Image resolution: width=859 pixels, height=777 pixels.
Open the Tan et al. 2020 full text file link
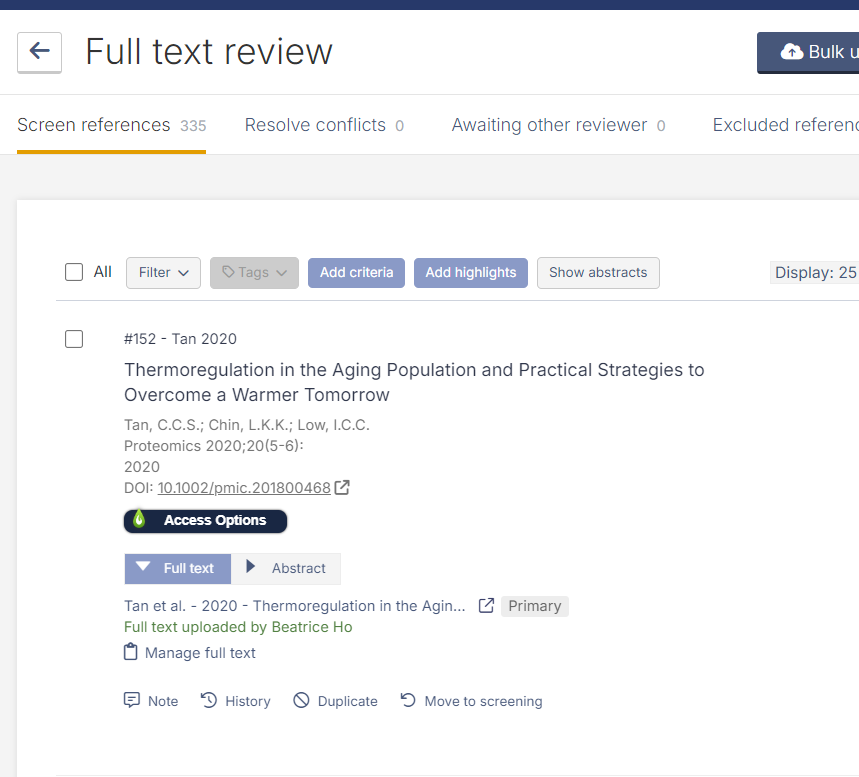(x=295, y=605)
